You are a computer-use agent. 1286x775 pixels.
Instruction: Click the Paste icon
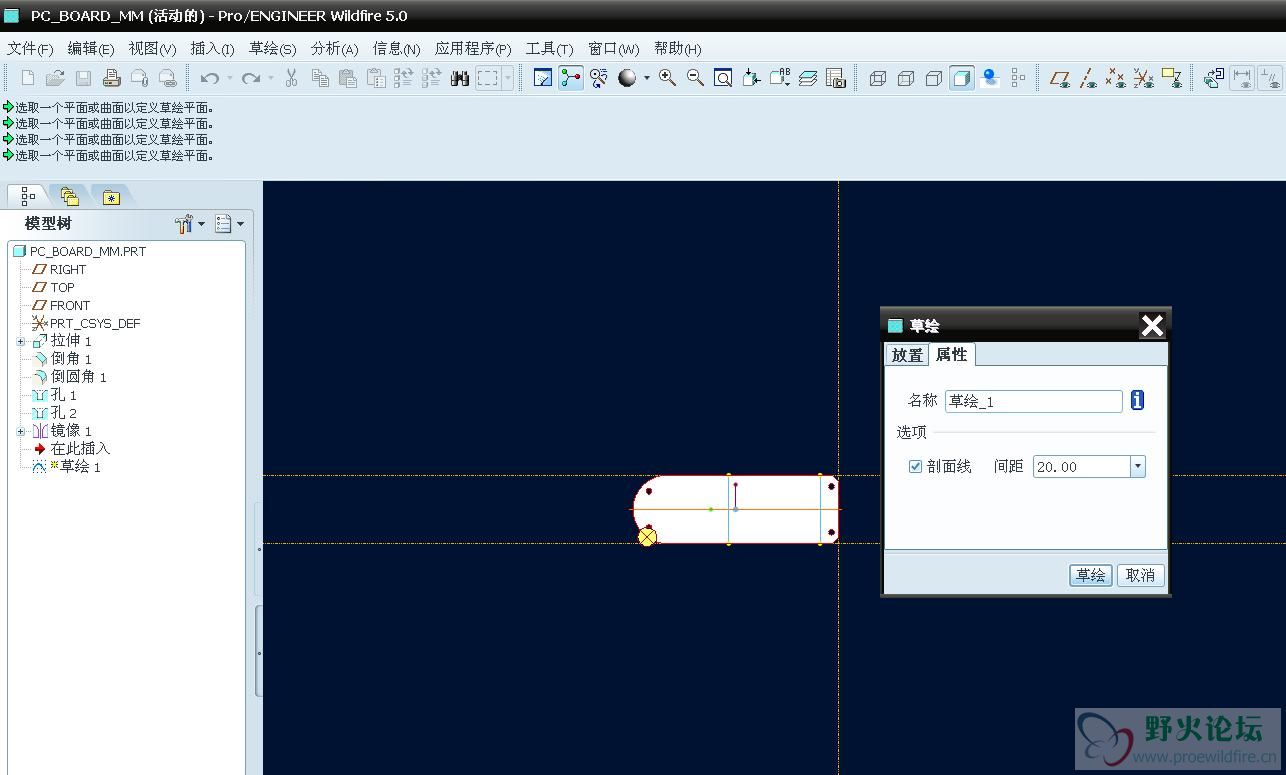pos(348,78)
